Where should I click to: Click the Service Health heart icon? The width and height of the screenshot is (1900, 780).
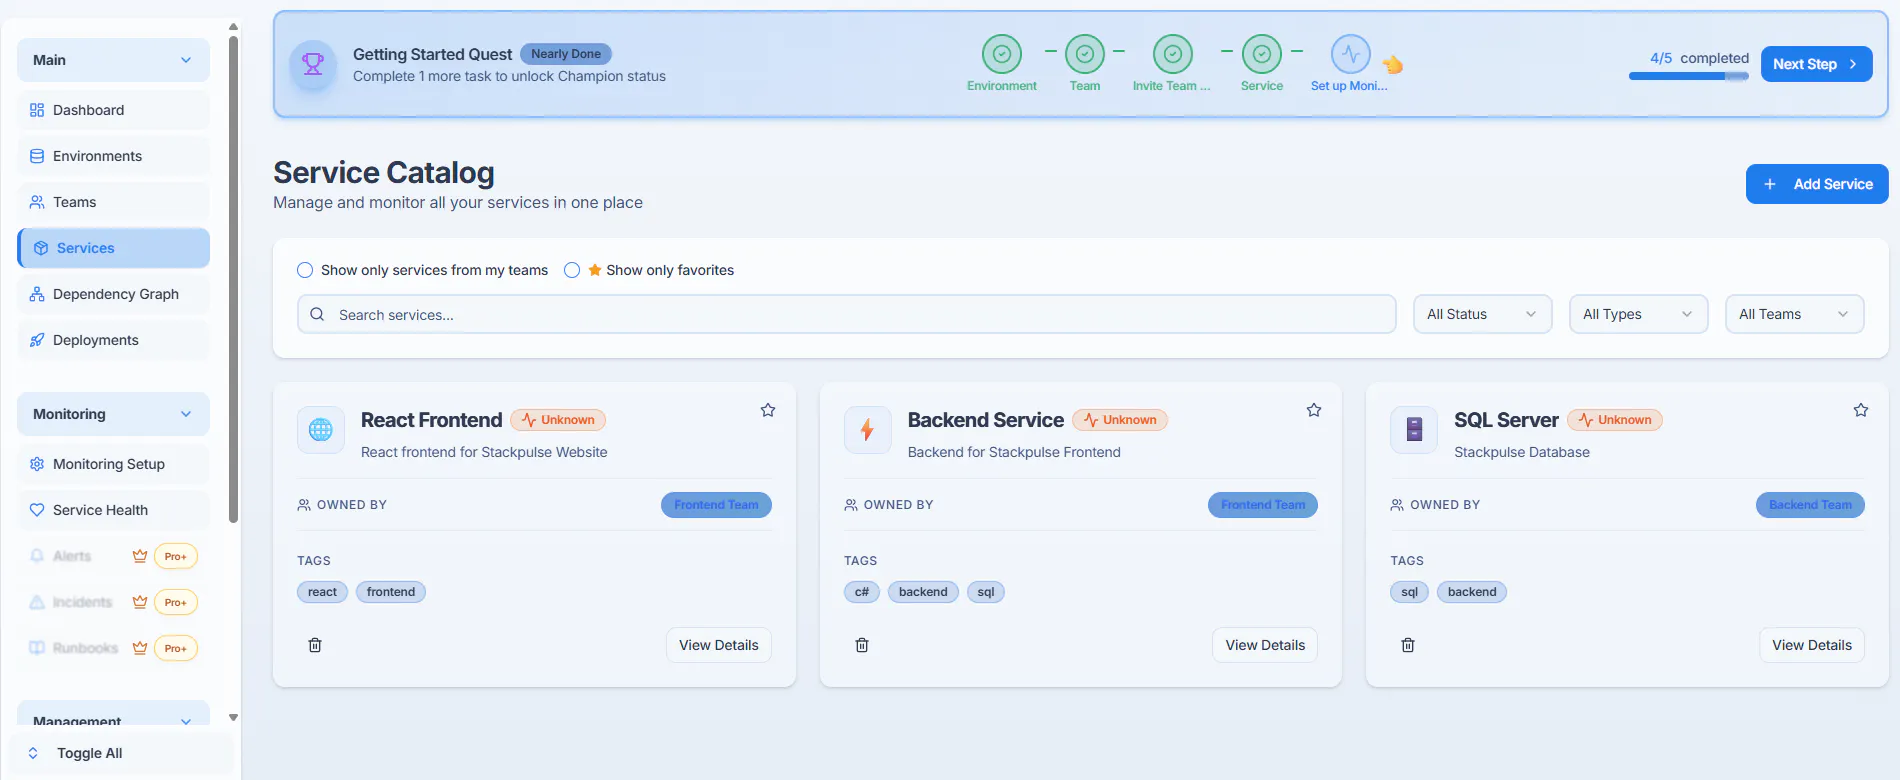(x=37, y=510)
